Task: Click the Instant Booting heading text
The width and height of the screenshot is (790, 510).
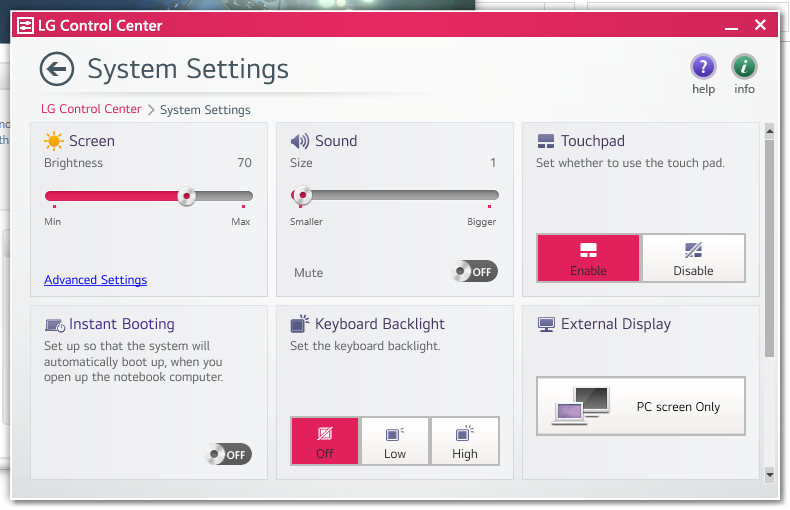Action: [x=122, y=324]
